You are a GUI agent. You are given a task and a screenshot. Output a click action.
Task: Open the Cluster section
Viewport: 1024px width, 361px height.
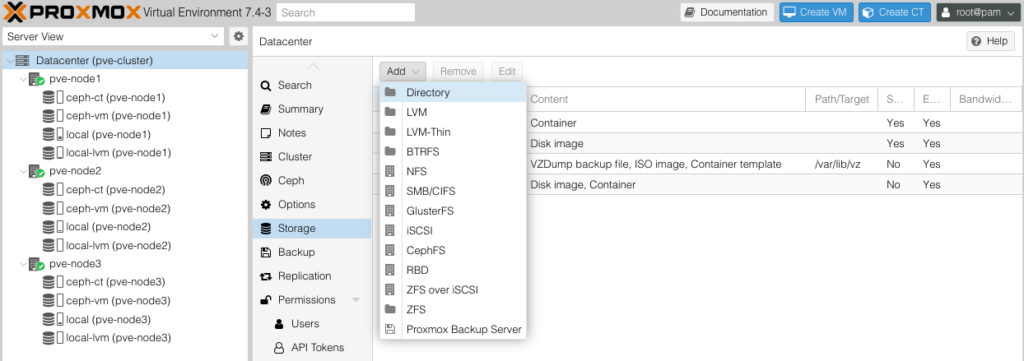coord(312,157)
